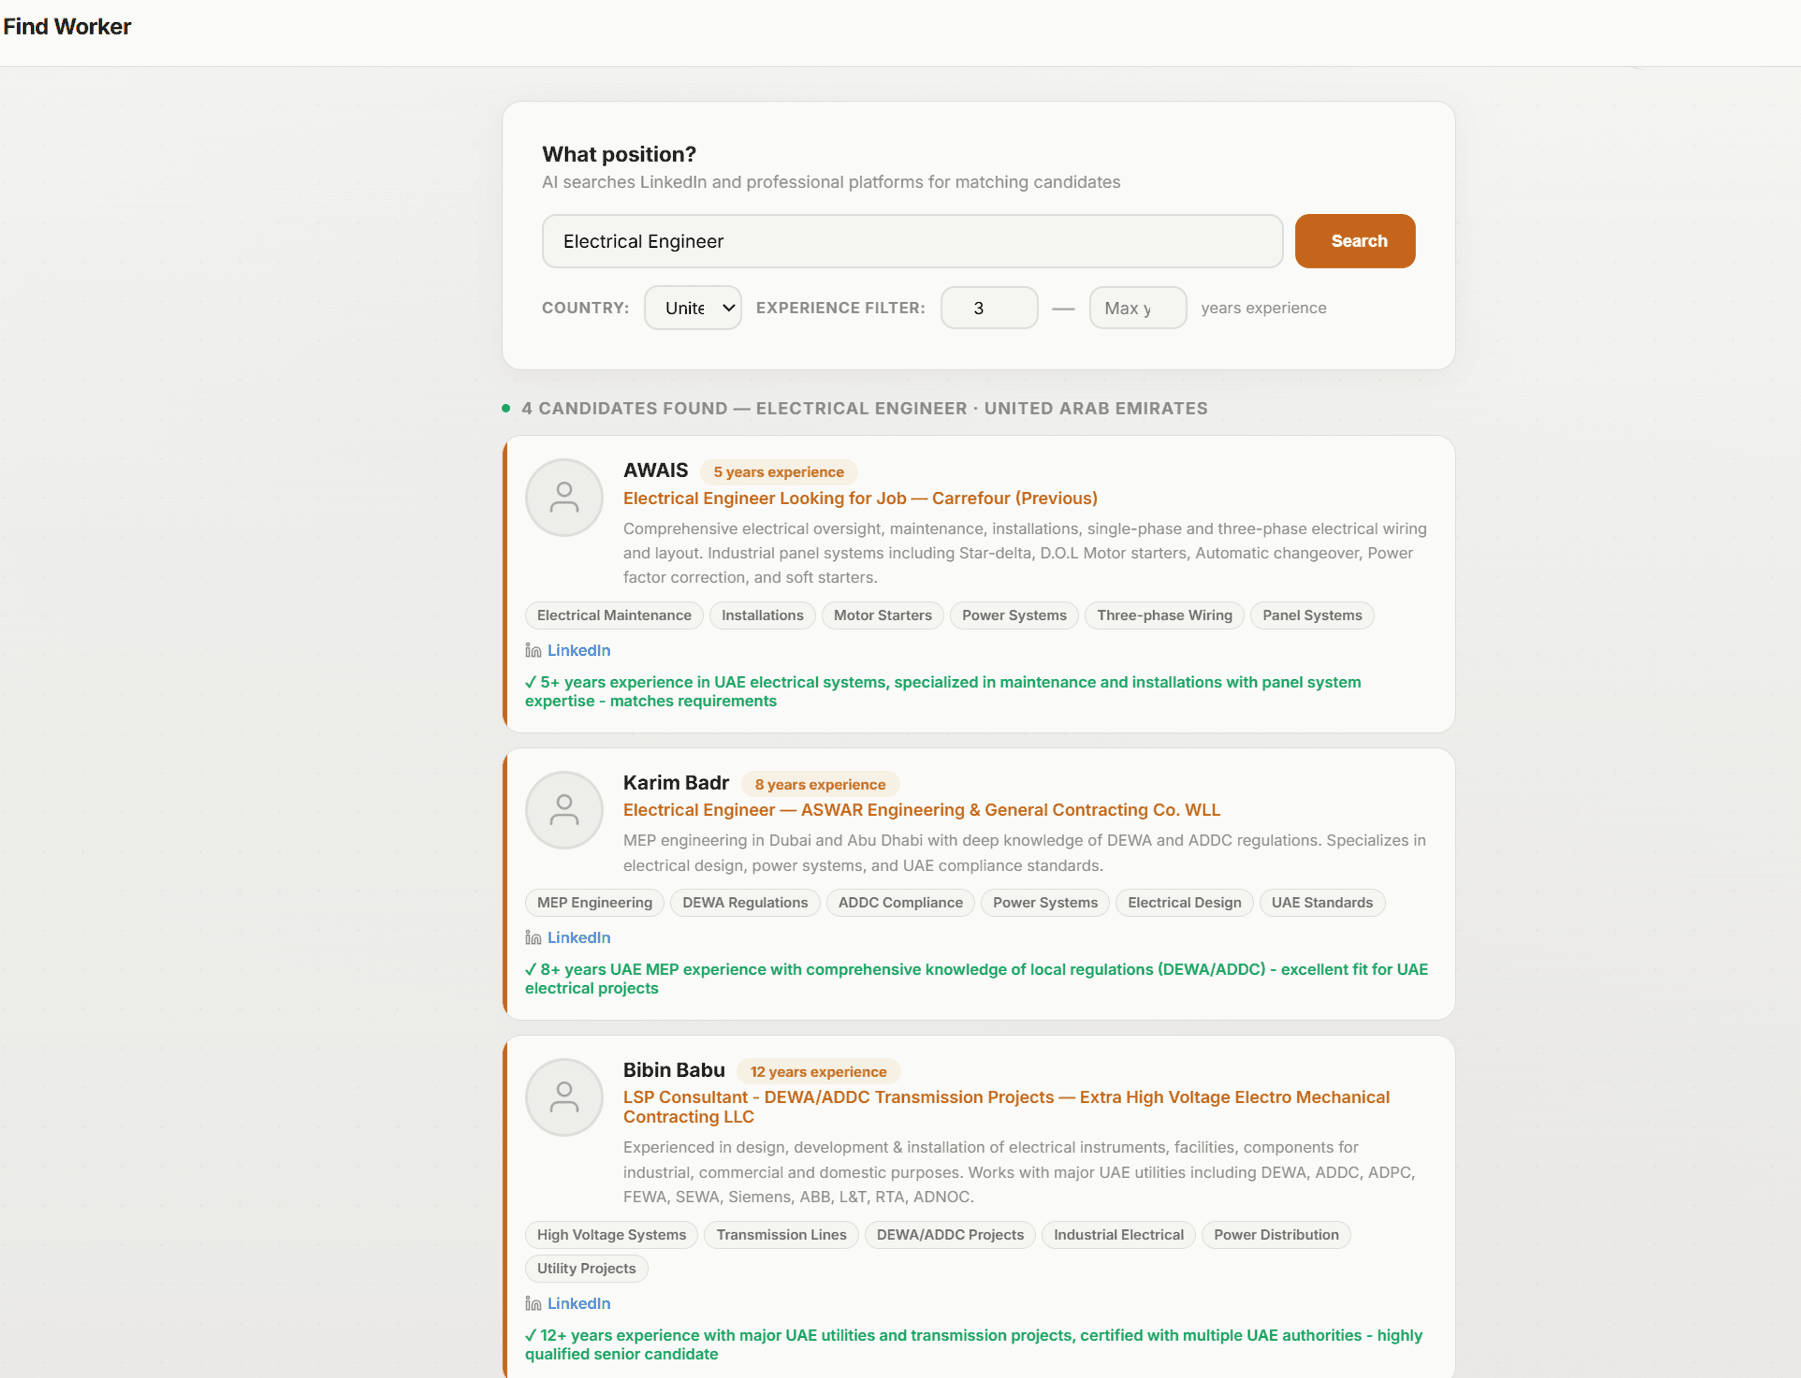Click the position search text field

click(912, 241)
